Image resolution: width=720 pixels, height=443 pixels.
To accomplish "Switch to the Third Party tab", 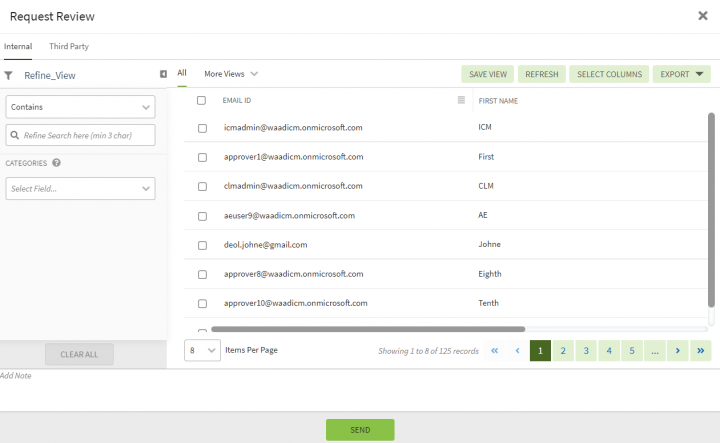I will click(x=69, y=46).
